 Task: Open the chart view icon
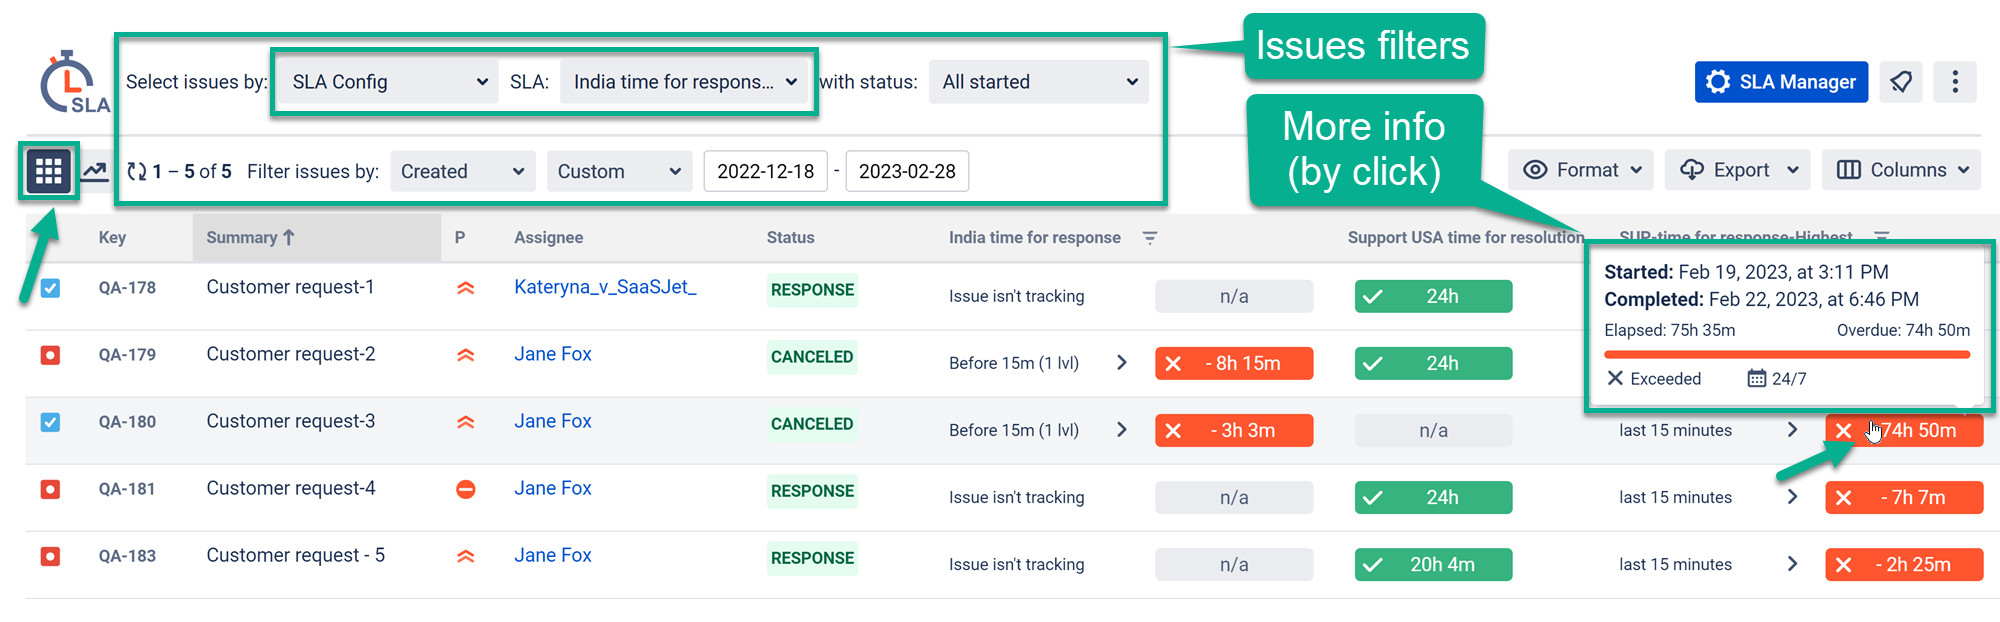(x=95, y=171)
